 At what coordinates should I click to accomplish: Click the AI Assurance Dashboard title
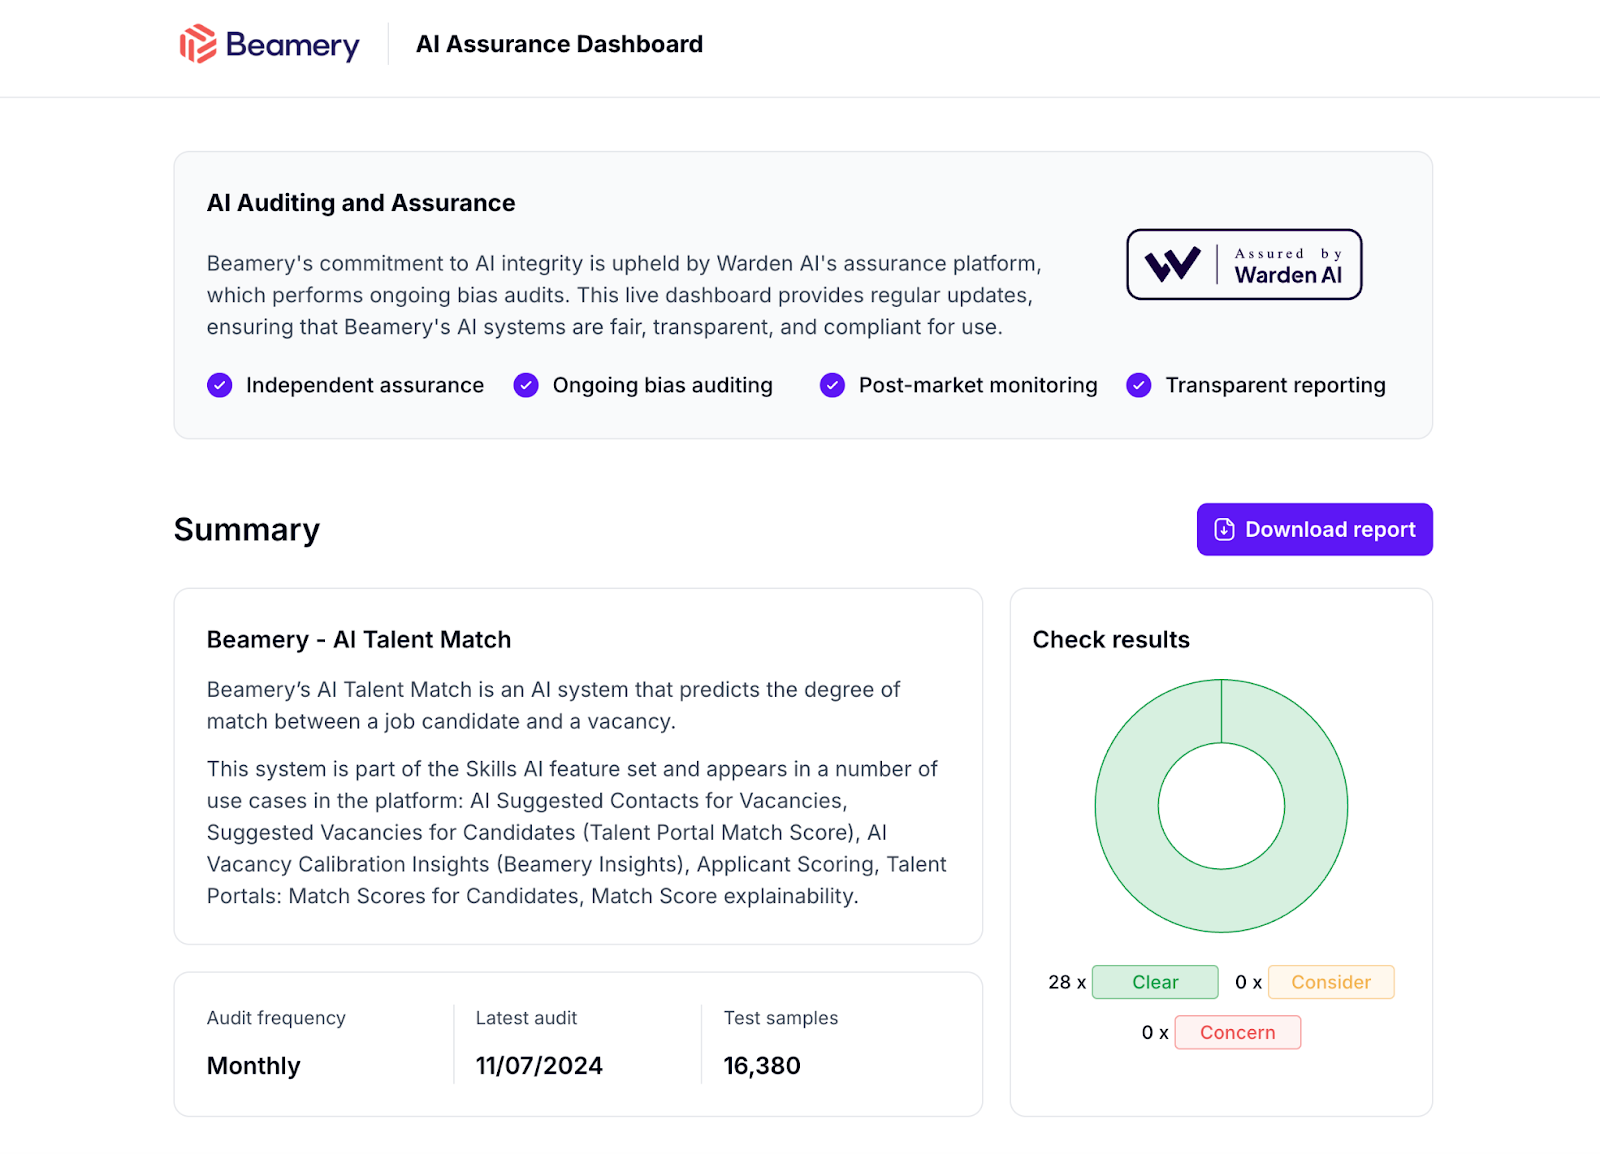pos(560,44)
